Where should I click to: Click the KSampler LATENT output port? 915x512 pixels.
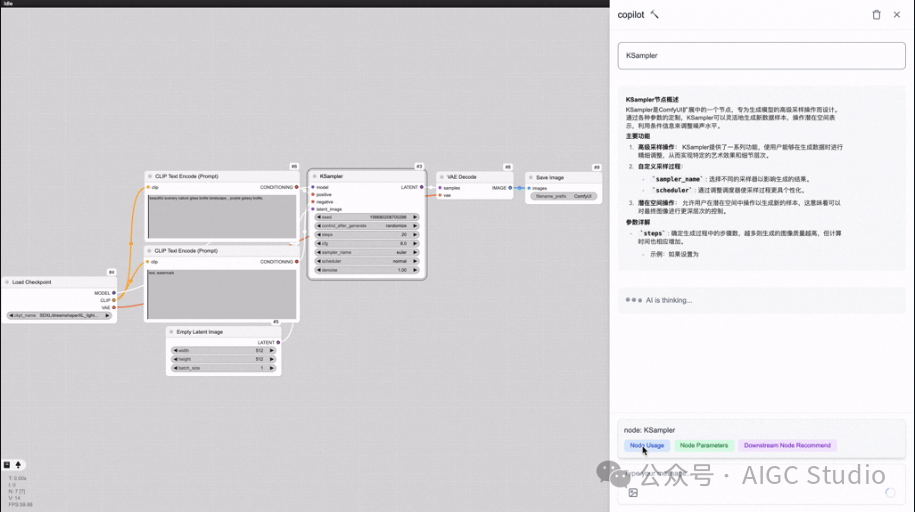tap(422, 187)
